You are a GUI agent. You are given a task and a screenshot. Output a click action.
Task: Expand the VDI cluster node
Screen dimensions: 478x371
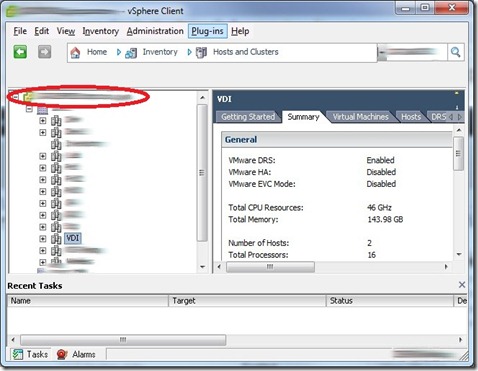[43, 239]
